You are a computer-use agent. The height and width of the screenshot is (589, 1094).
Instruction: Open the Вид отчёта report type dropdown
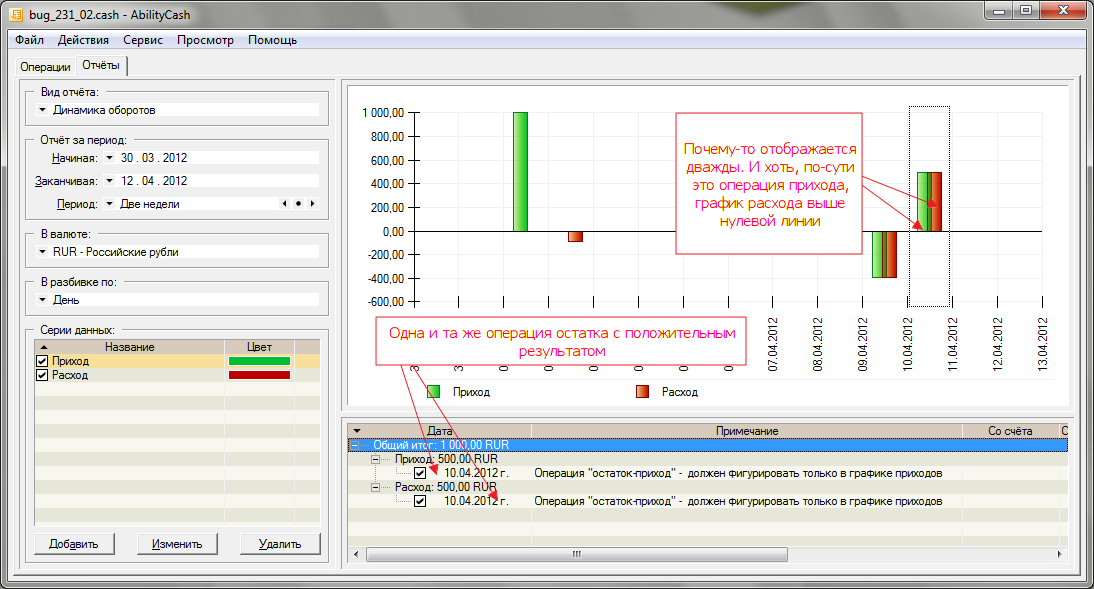click(x=42, y=110)
